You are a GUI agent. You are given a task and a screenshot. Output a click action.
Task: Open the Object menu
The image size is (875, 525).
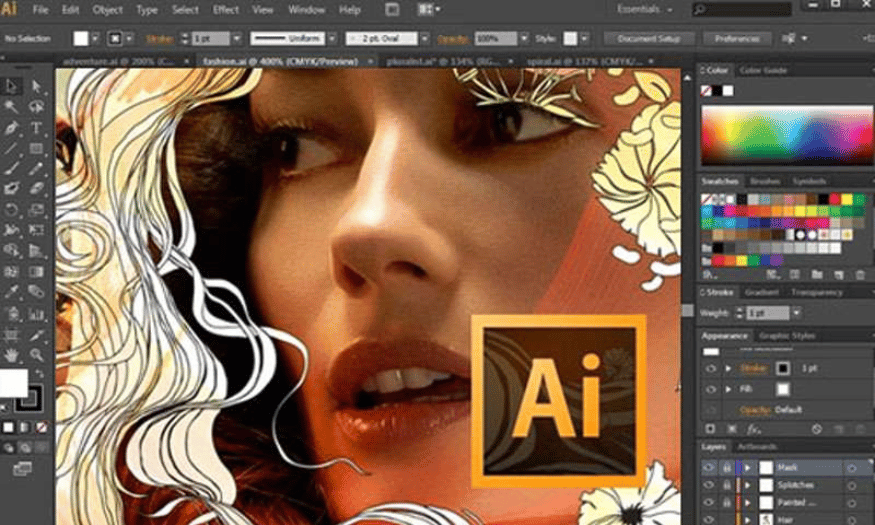click(x=107, y=9)
